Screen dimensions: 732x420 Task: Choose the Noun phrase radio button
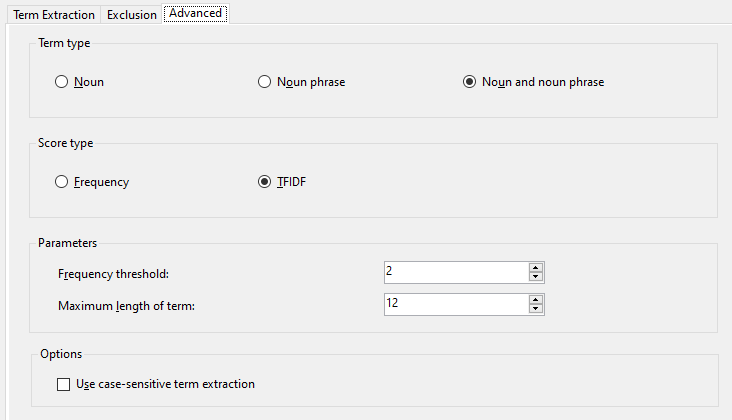[x=265, y=82]
